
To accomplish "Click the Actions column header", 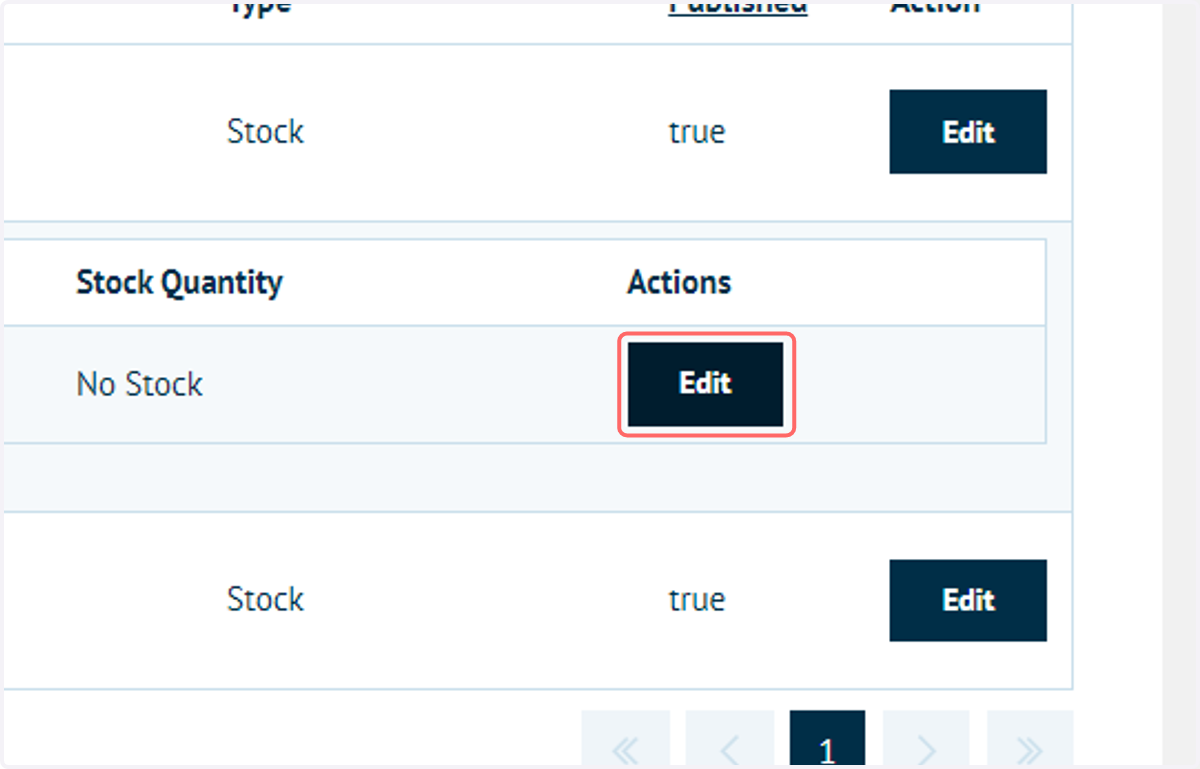I will [679, 282].
